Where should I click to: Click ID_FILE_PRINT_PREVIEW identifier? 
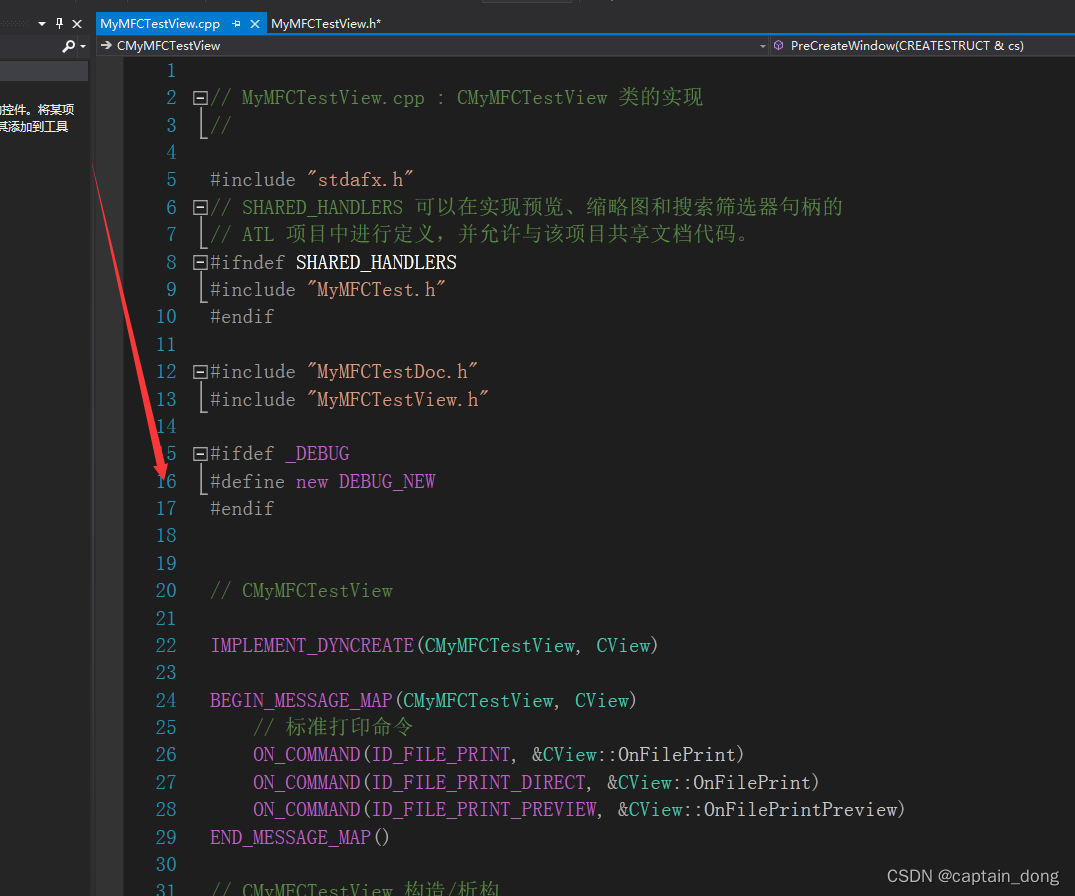pos(483,810)
